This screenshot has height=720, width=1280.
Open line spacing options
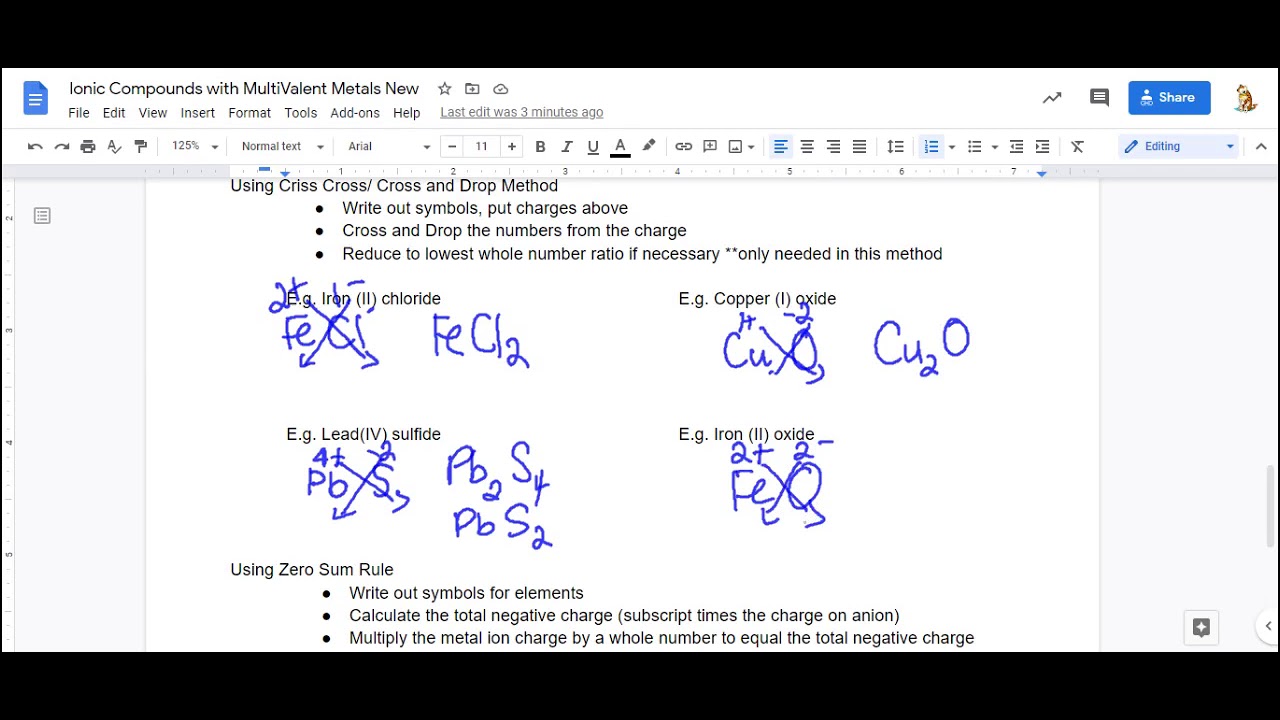click(896, 147)
